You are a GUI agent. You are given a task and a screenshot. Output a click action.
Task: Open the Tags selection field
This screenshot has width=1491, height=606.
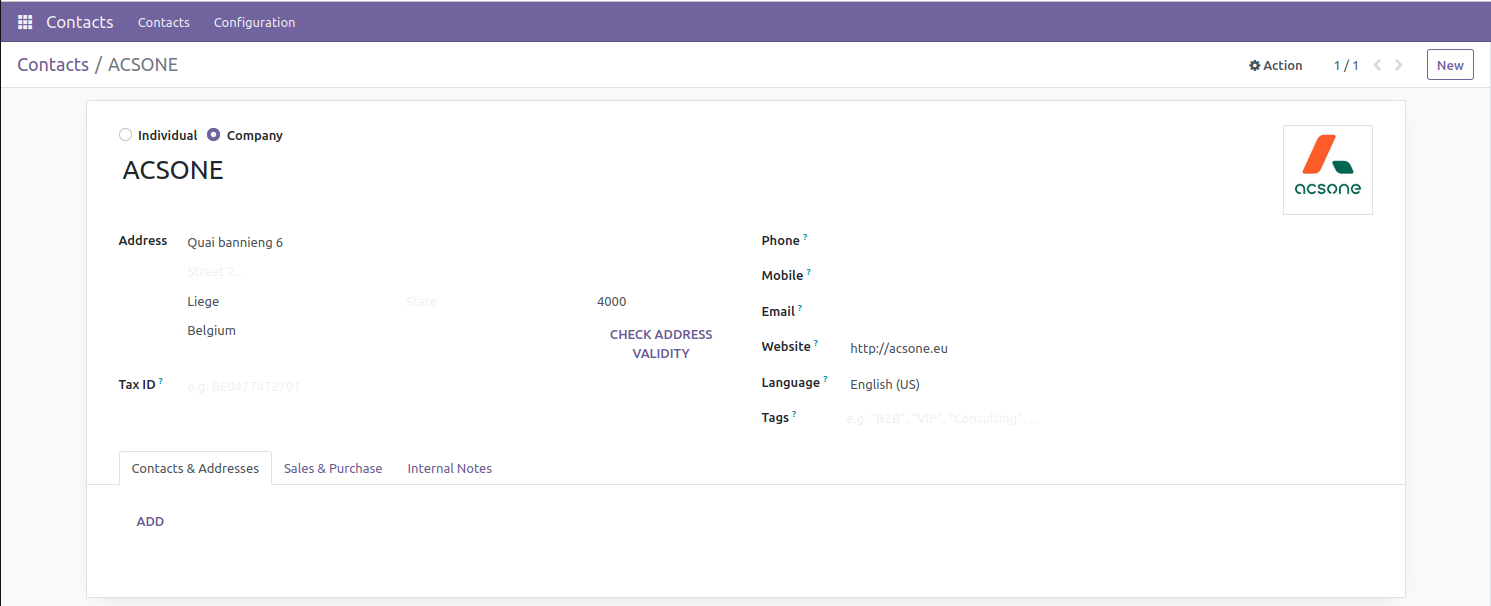[1110, 418]
